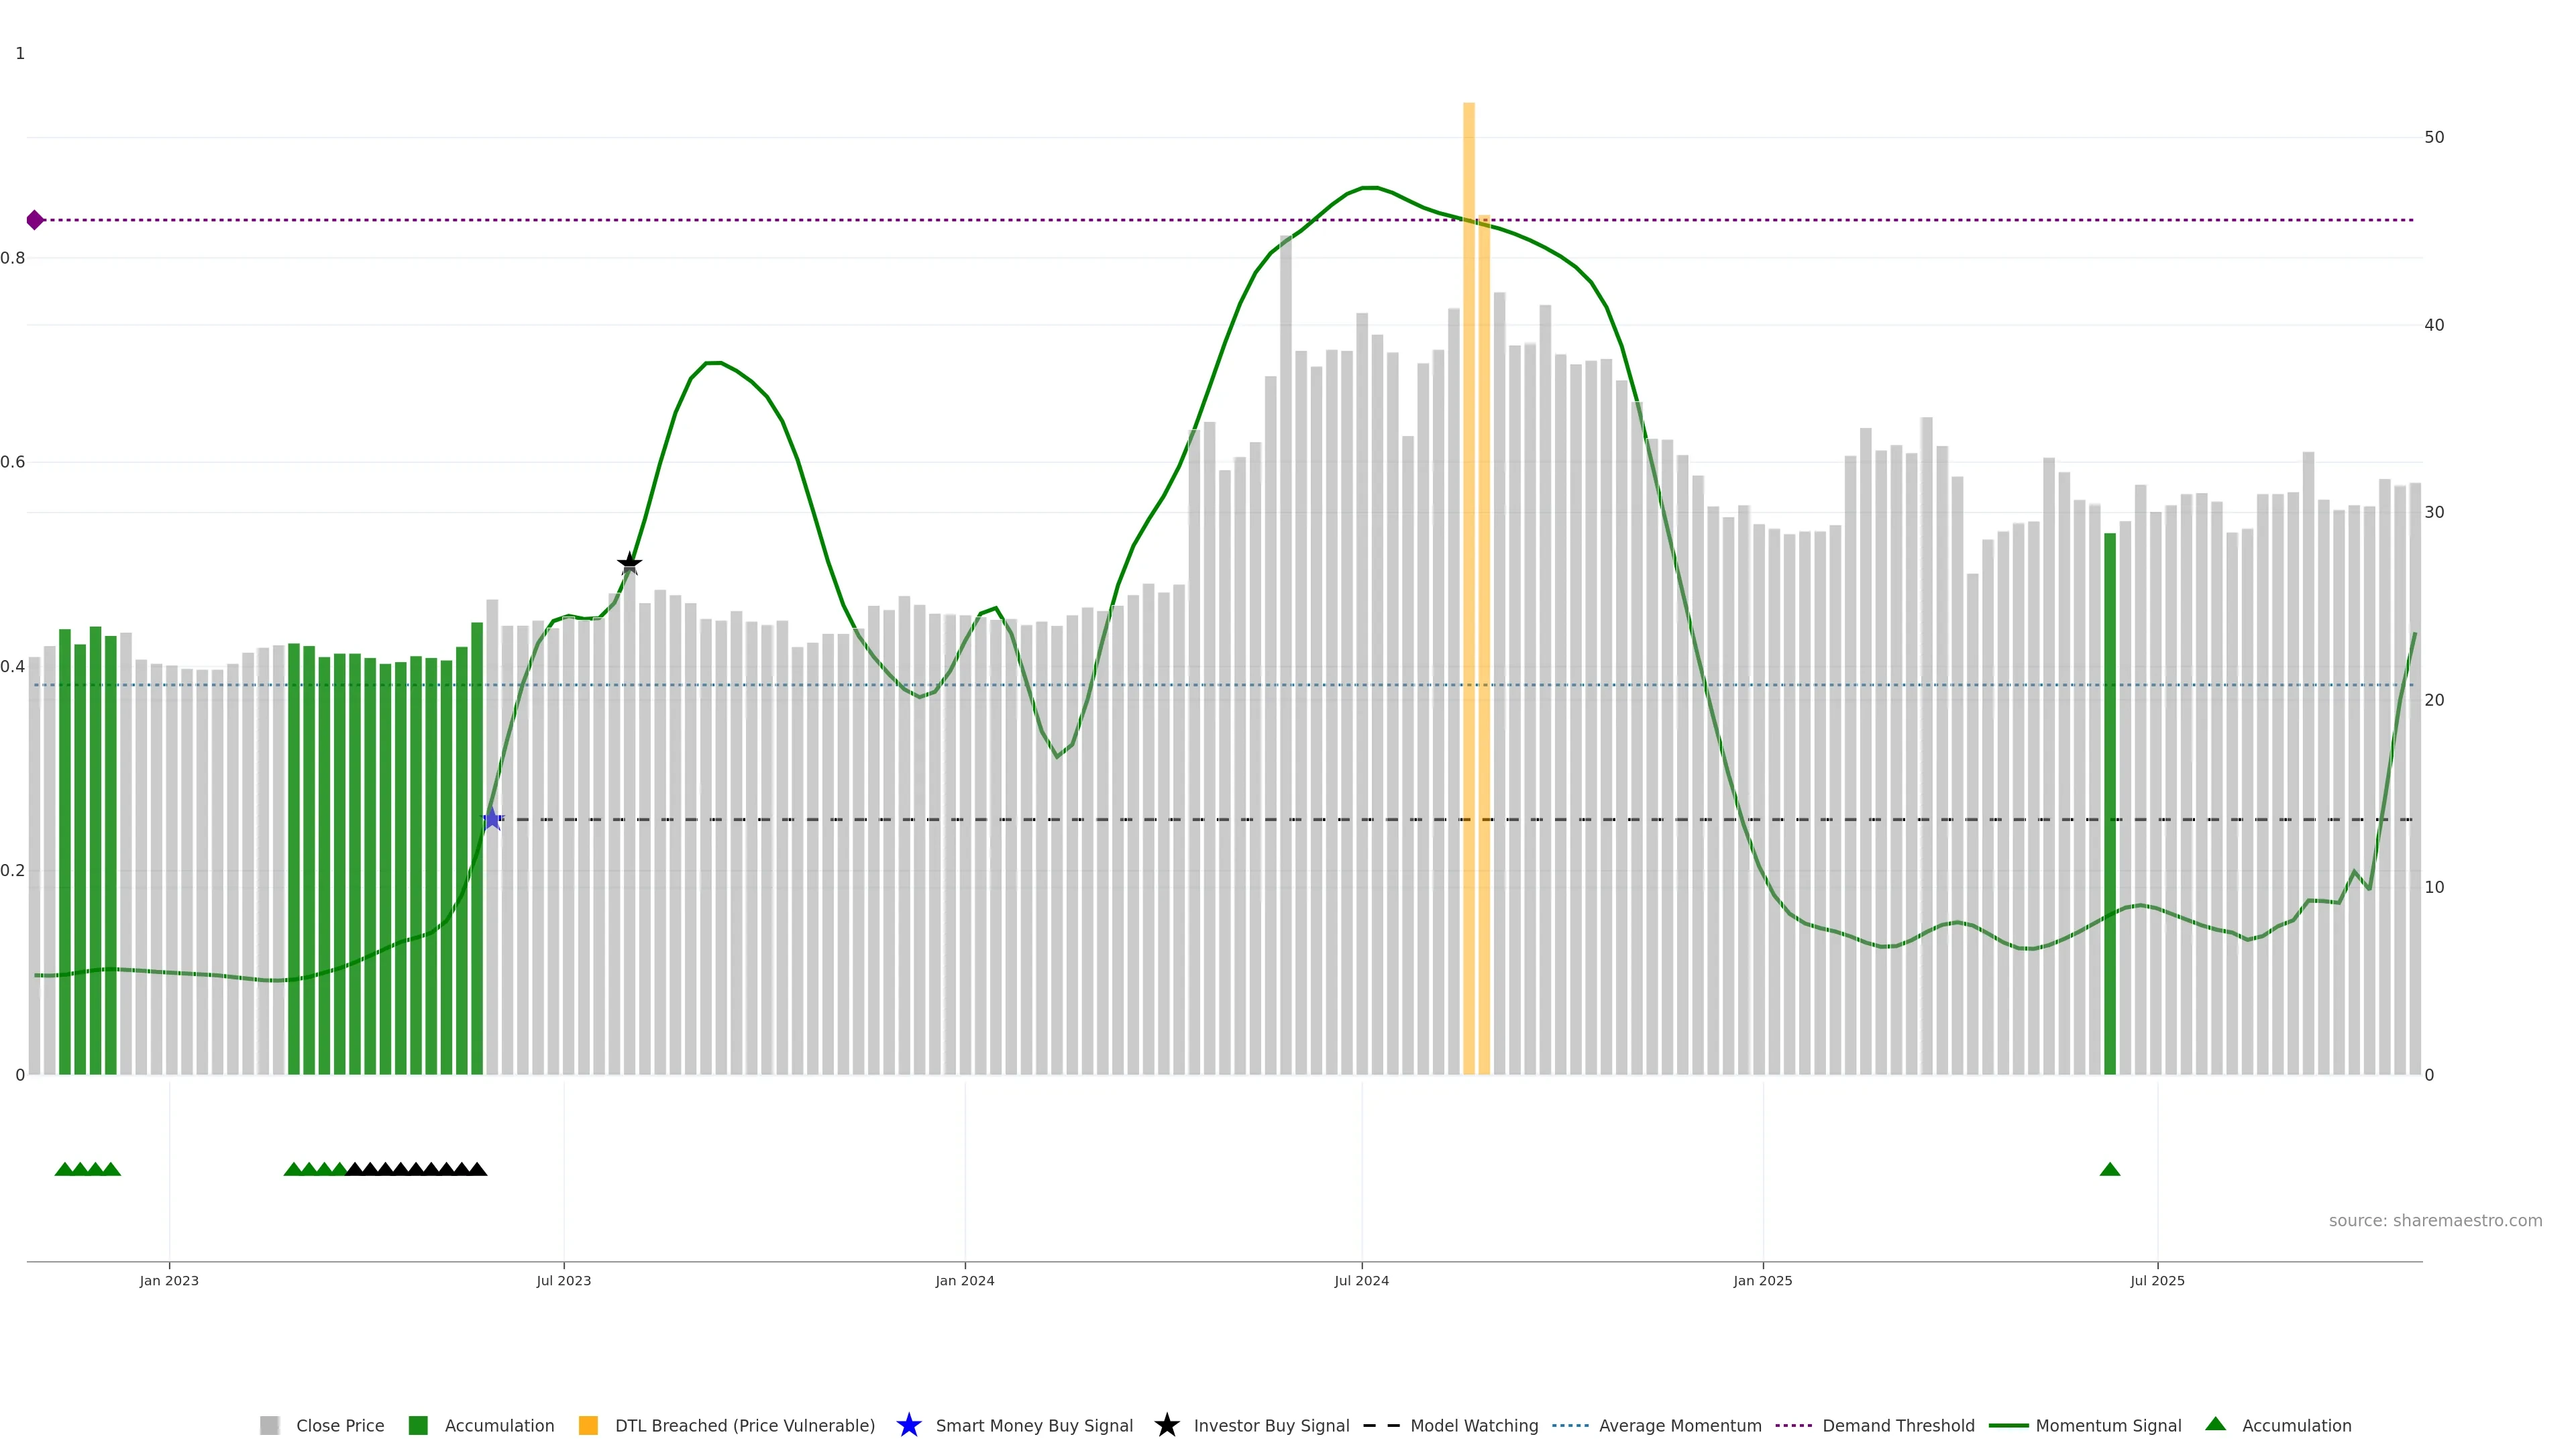Click the Jan 2024 axis label
This screenshot has width=2576, height=1449.
click(x=964, y=1280)
